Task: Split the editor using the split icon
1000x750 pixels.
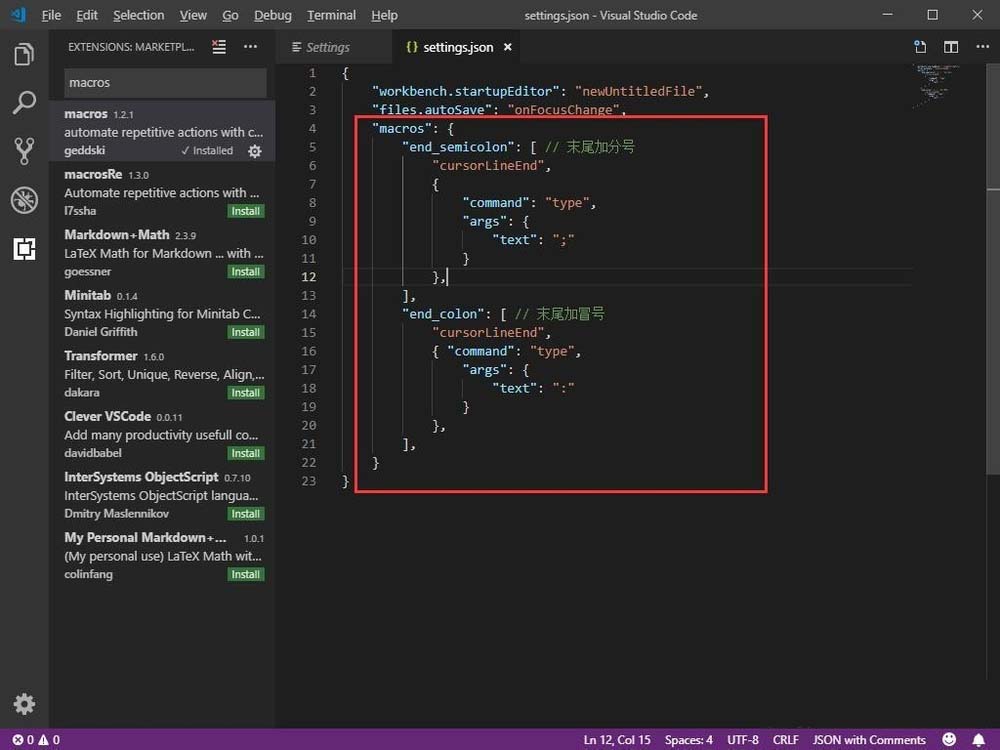Action: pos(949,46)
